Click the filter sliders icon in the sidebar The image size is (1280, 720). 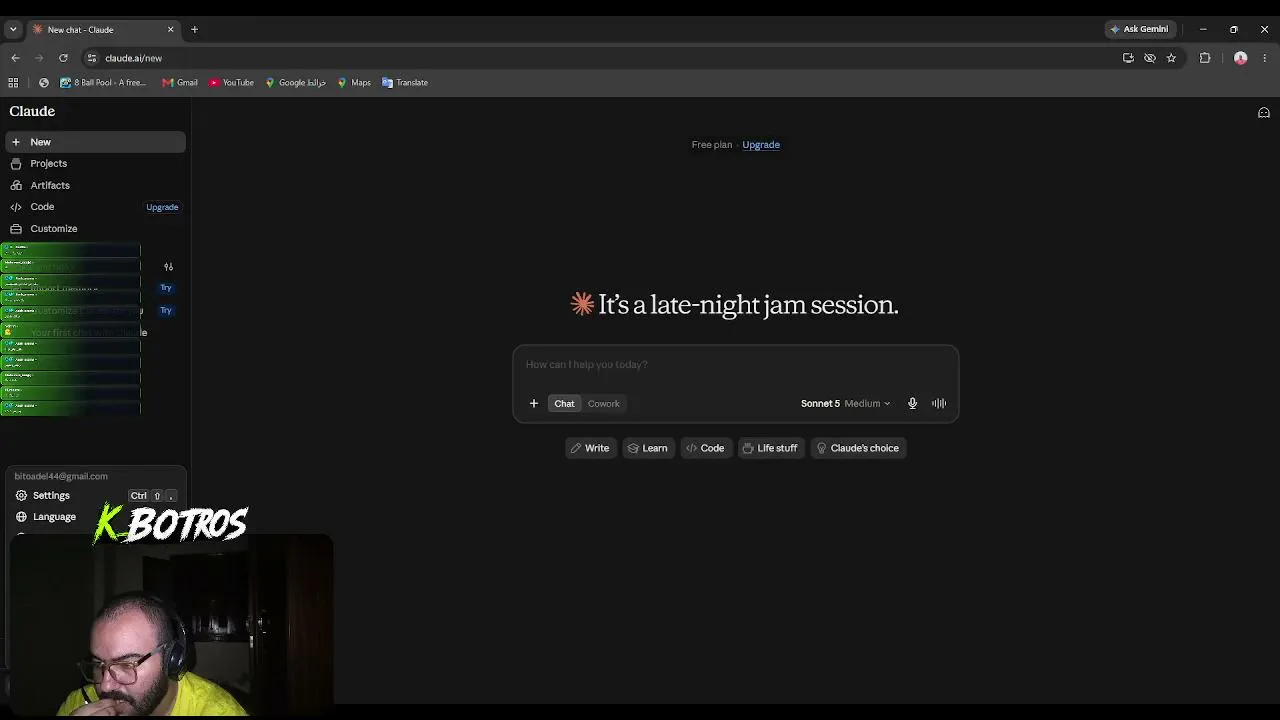[x=168, y=267]
